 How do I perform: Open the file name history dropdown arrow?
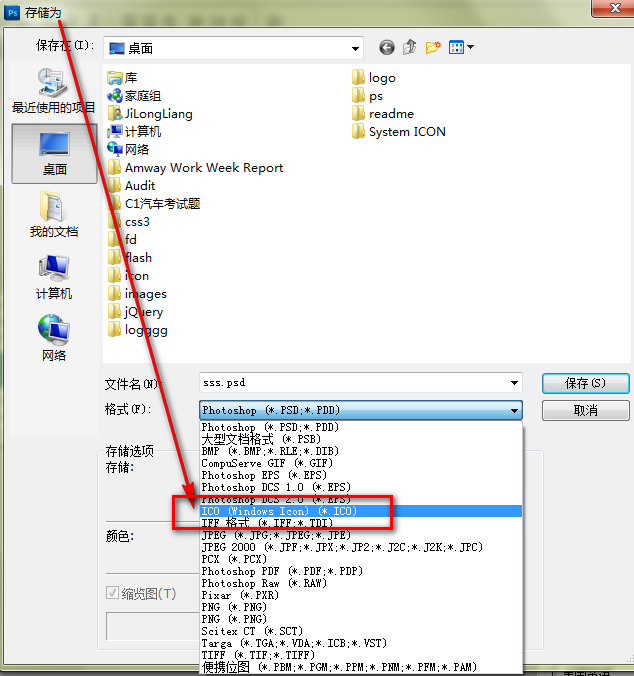(x=514, y=383)
